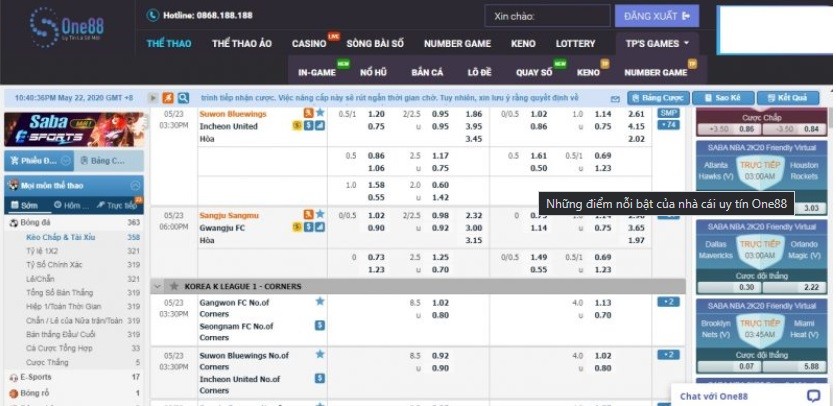Click yellow coin icon on Incheon United row

tap(297, 125)
